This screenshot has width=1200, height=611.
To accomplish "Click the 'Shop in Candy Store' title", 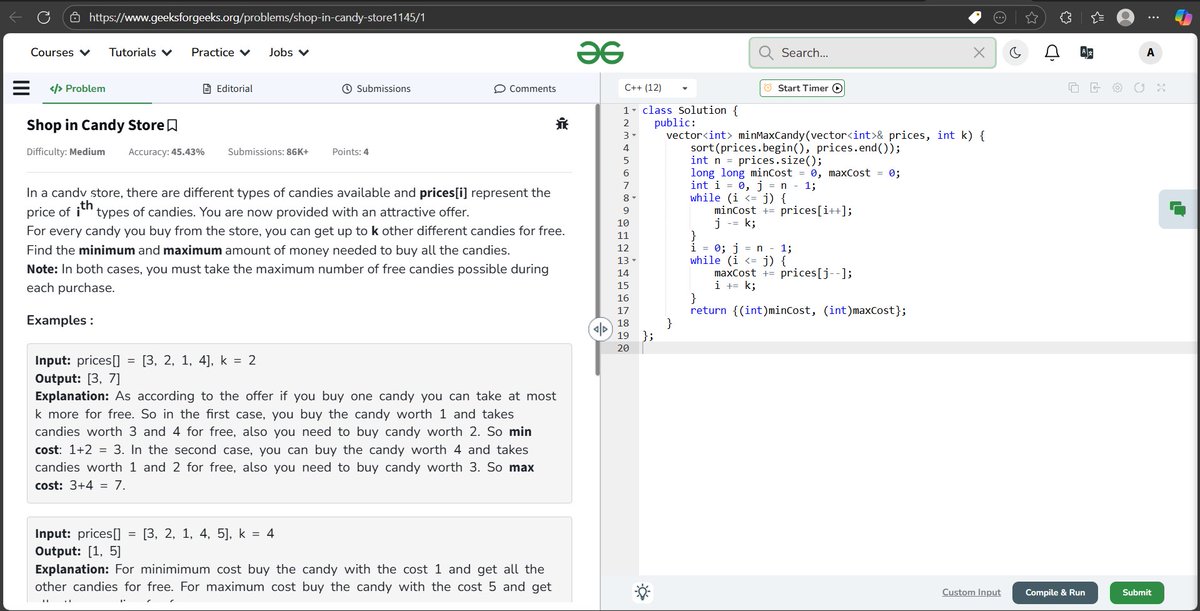I will tap(95, 125).
